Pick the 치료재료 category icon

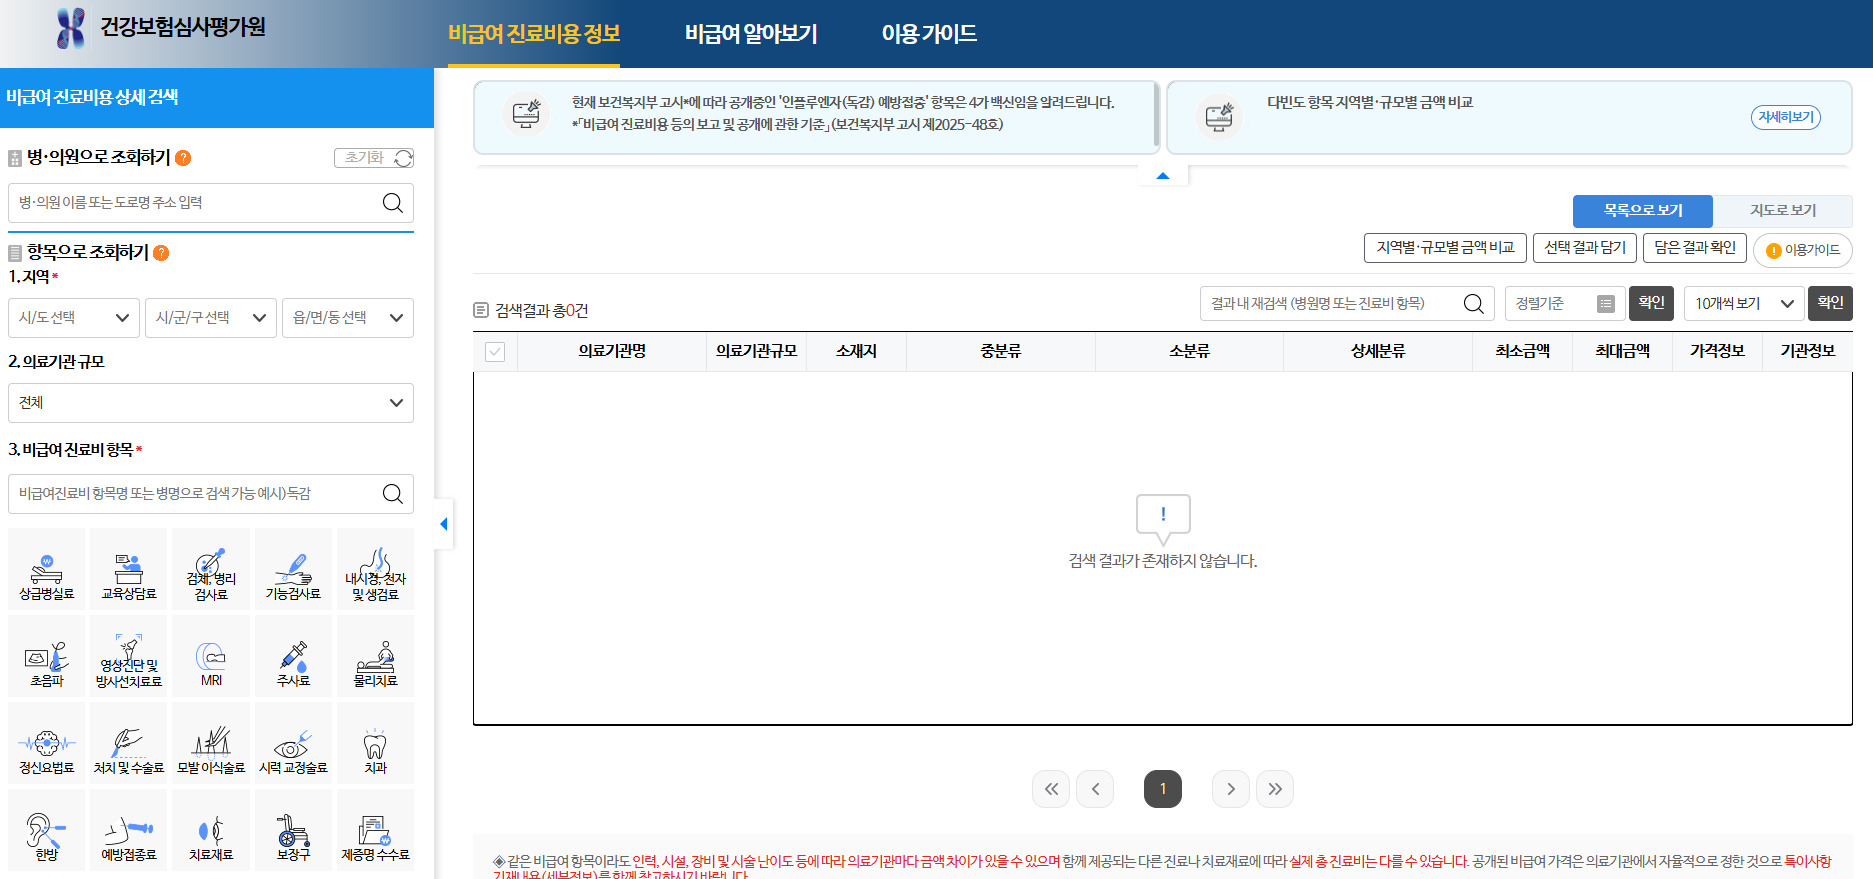(211, 830)
